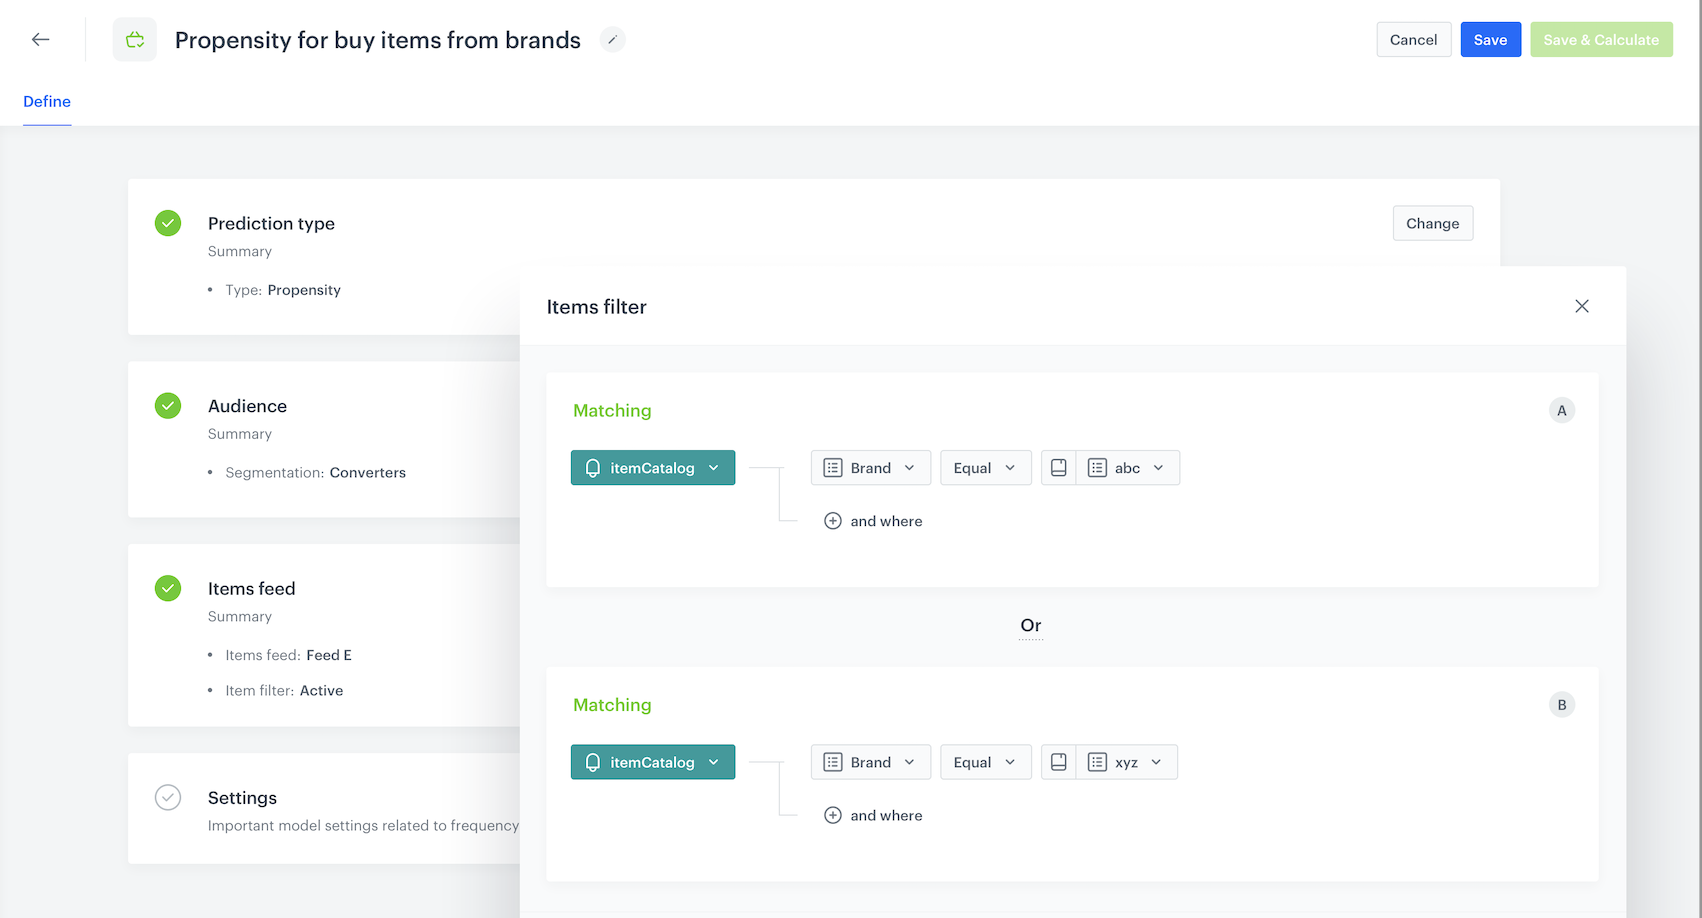This screenshot has height=918, width=1702.
Task: Click the B group badge
Action: click(x=1561, y=705)
